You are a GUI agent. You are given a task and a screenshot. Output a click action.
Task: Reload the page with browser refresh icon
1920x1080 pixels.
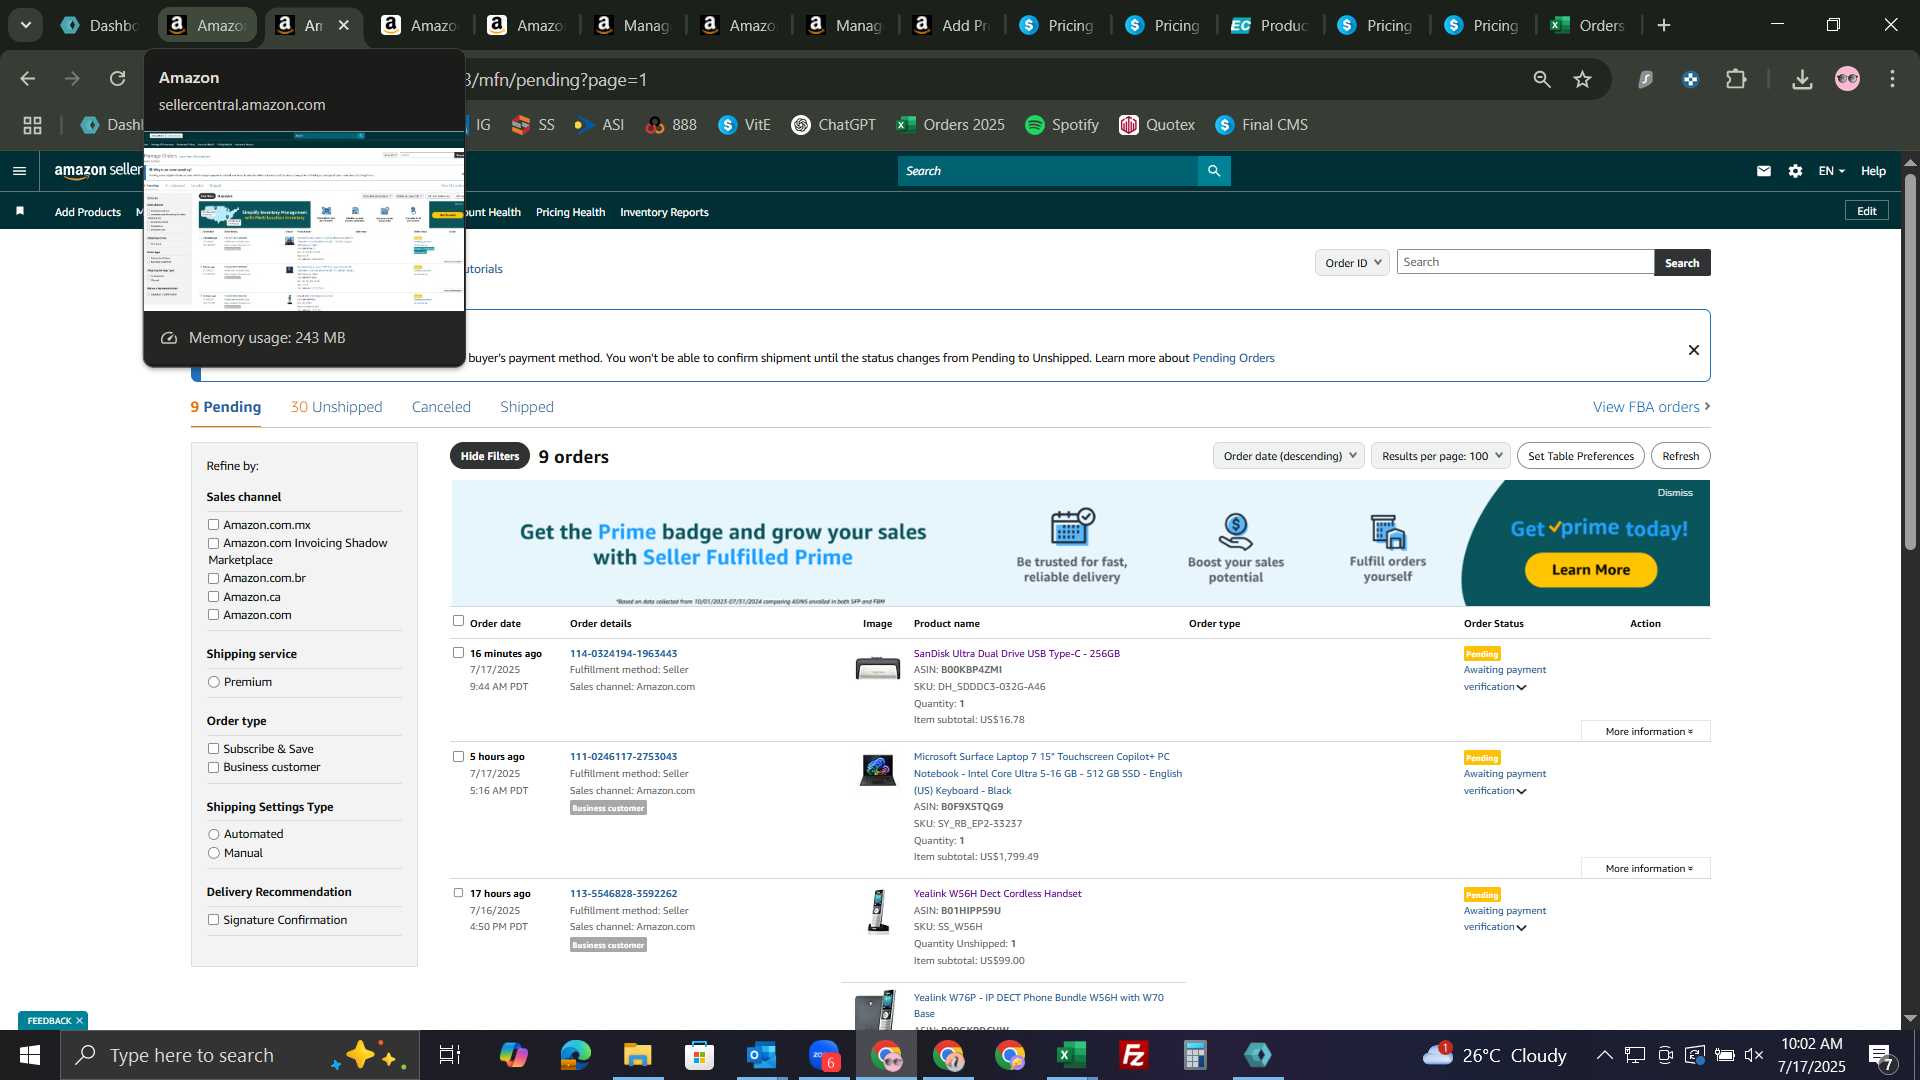(x=118, y=79)
